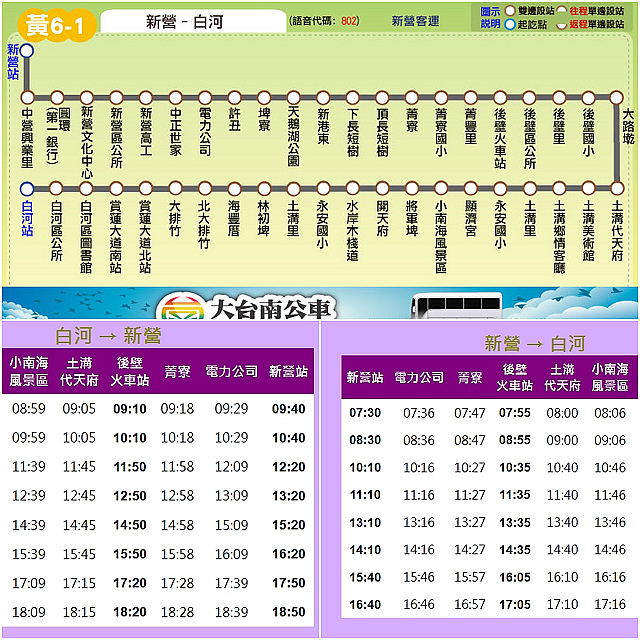Click the 09:40 arrival time cell
This screenshot has width=640, height=640.
coord(289,409)
